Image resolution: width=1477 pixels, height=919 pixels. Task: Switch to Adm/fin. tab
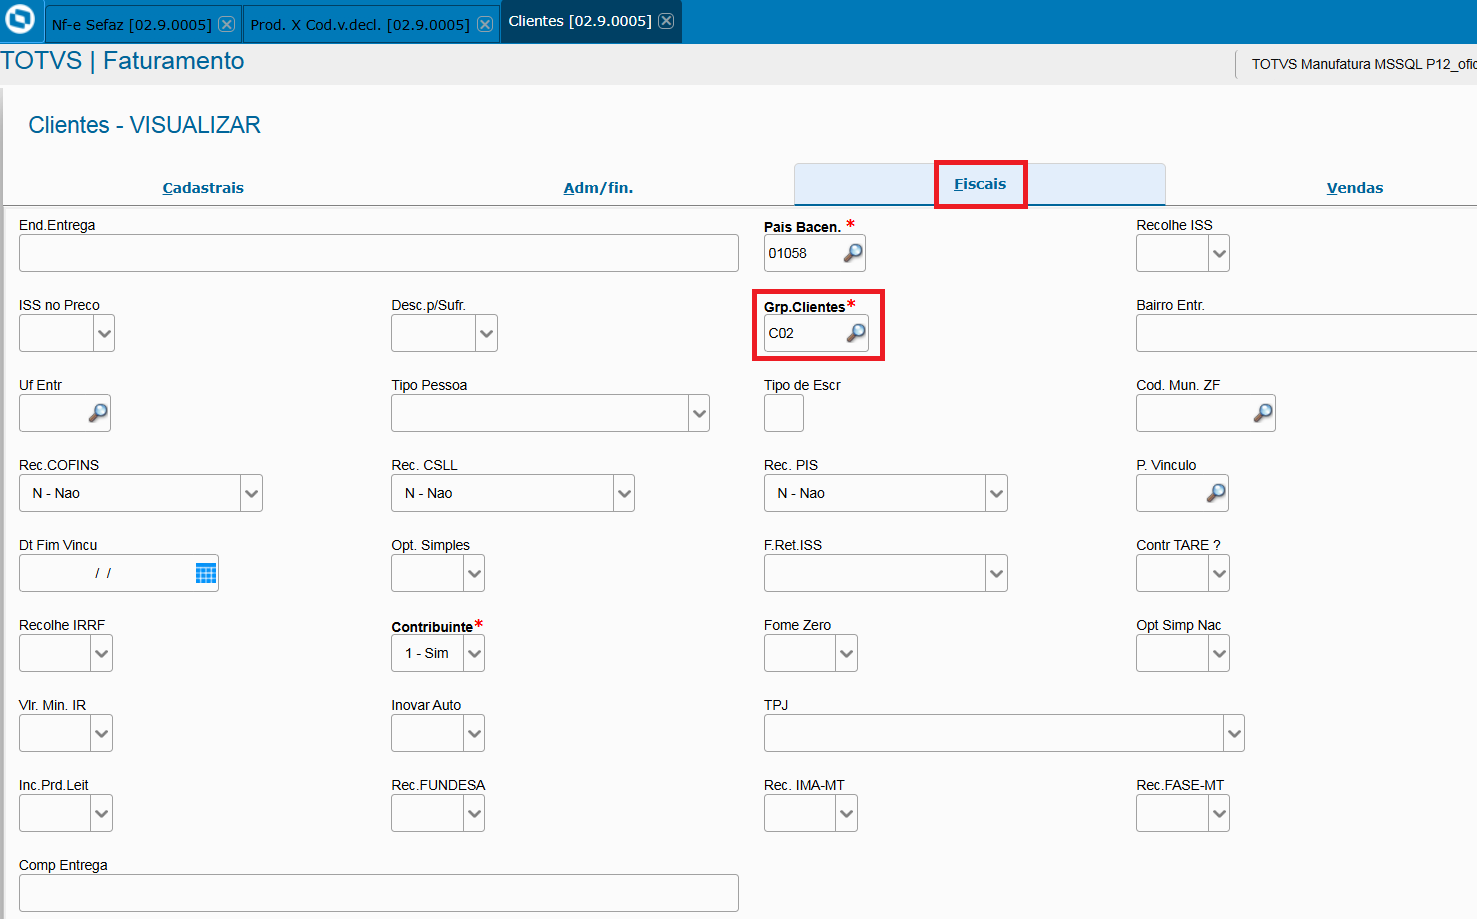point(598,188)
